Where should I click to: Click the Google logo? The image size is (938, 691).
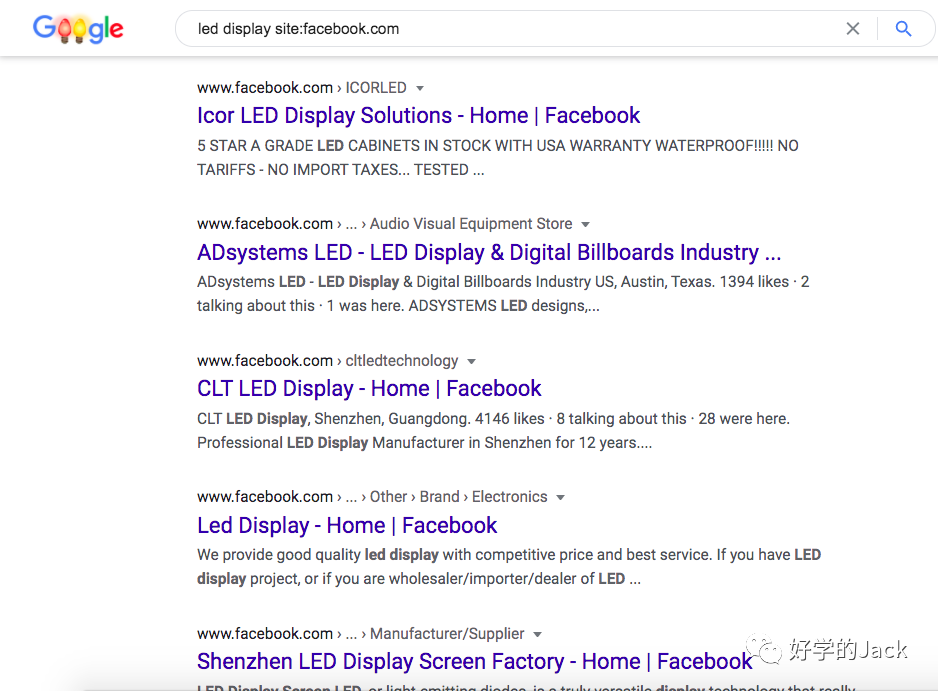78,29
